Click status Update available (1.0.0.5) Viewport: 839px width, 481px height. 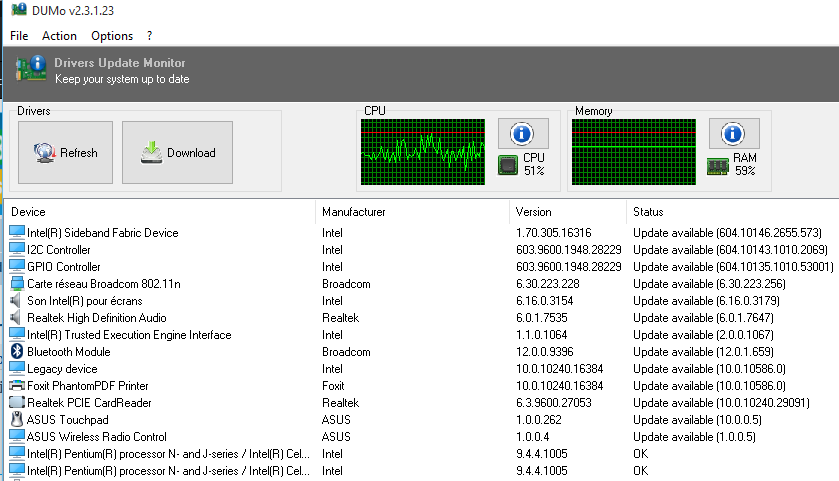coord(695,437)
